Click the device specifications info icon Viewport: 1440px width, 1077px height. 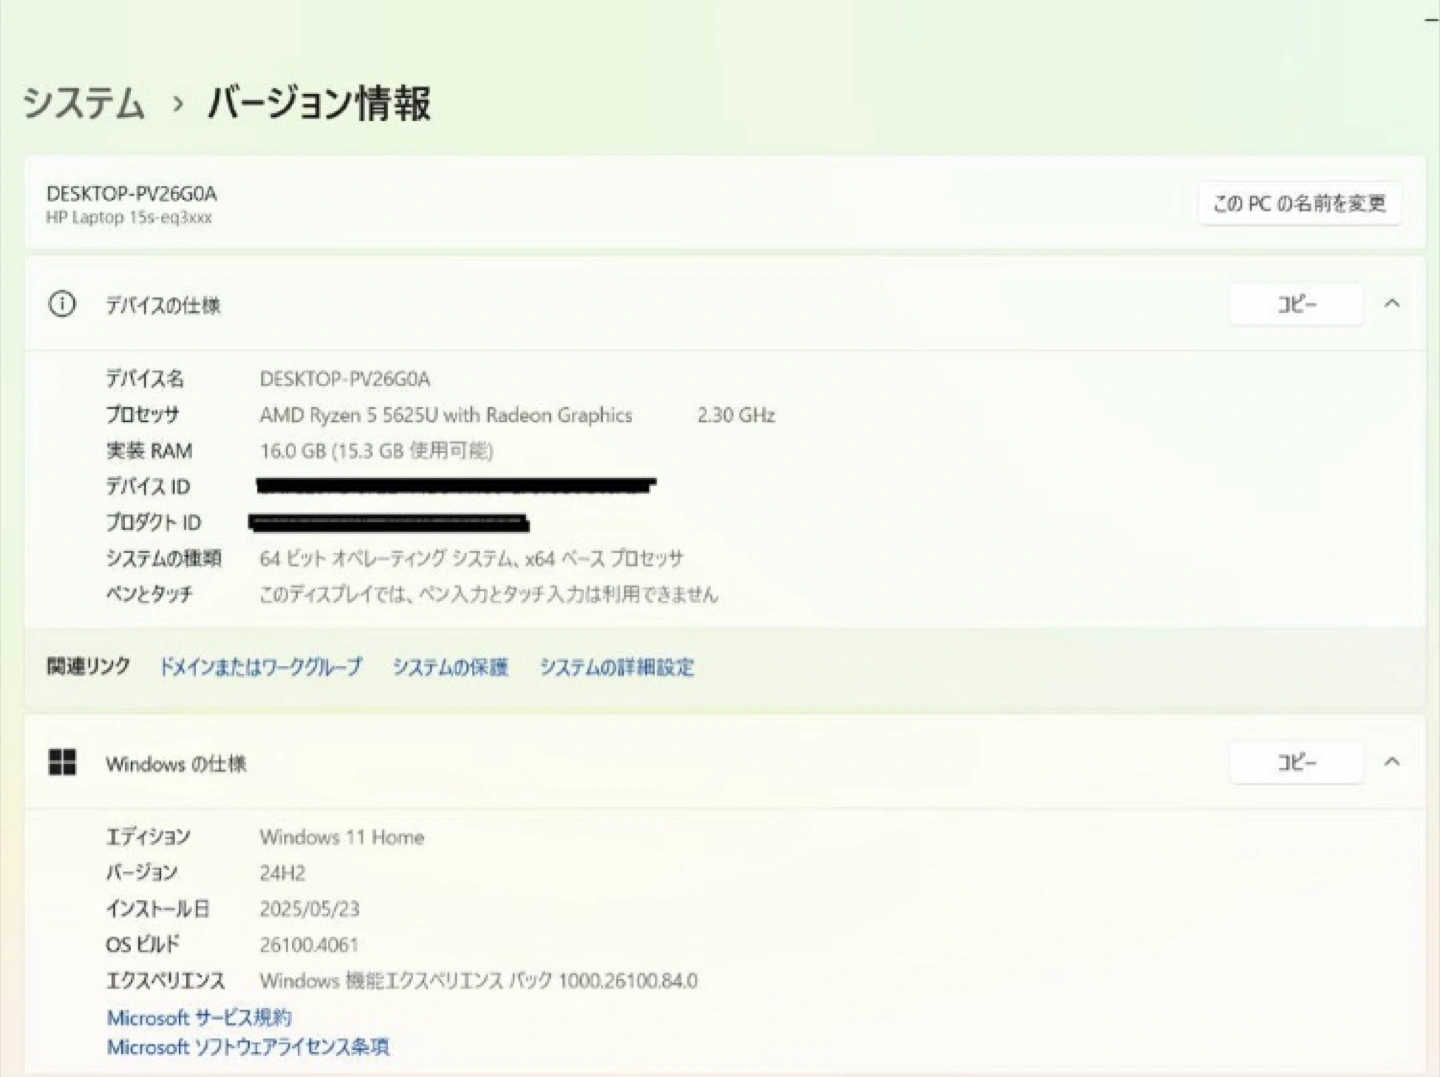pos(62,304)
